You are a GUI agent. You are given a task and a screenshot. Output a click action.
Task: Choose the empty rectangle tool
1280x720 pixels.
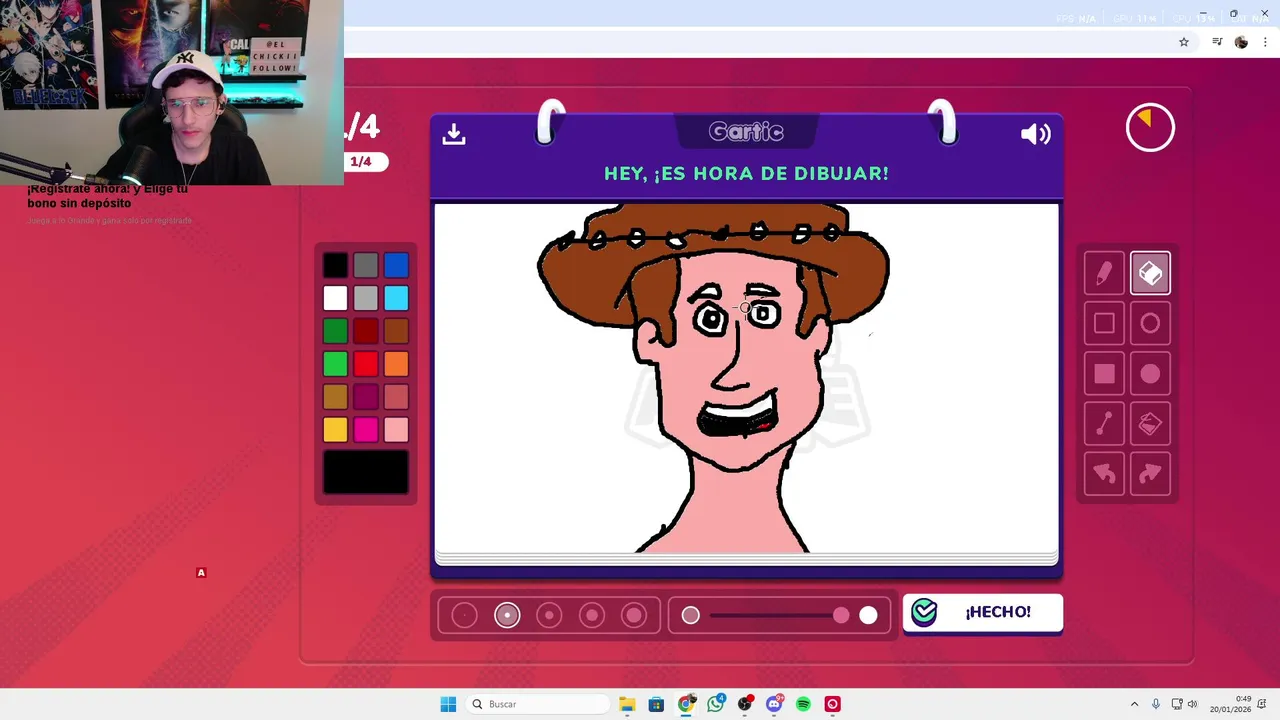1104,323
